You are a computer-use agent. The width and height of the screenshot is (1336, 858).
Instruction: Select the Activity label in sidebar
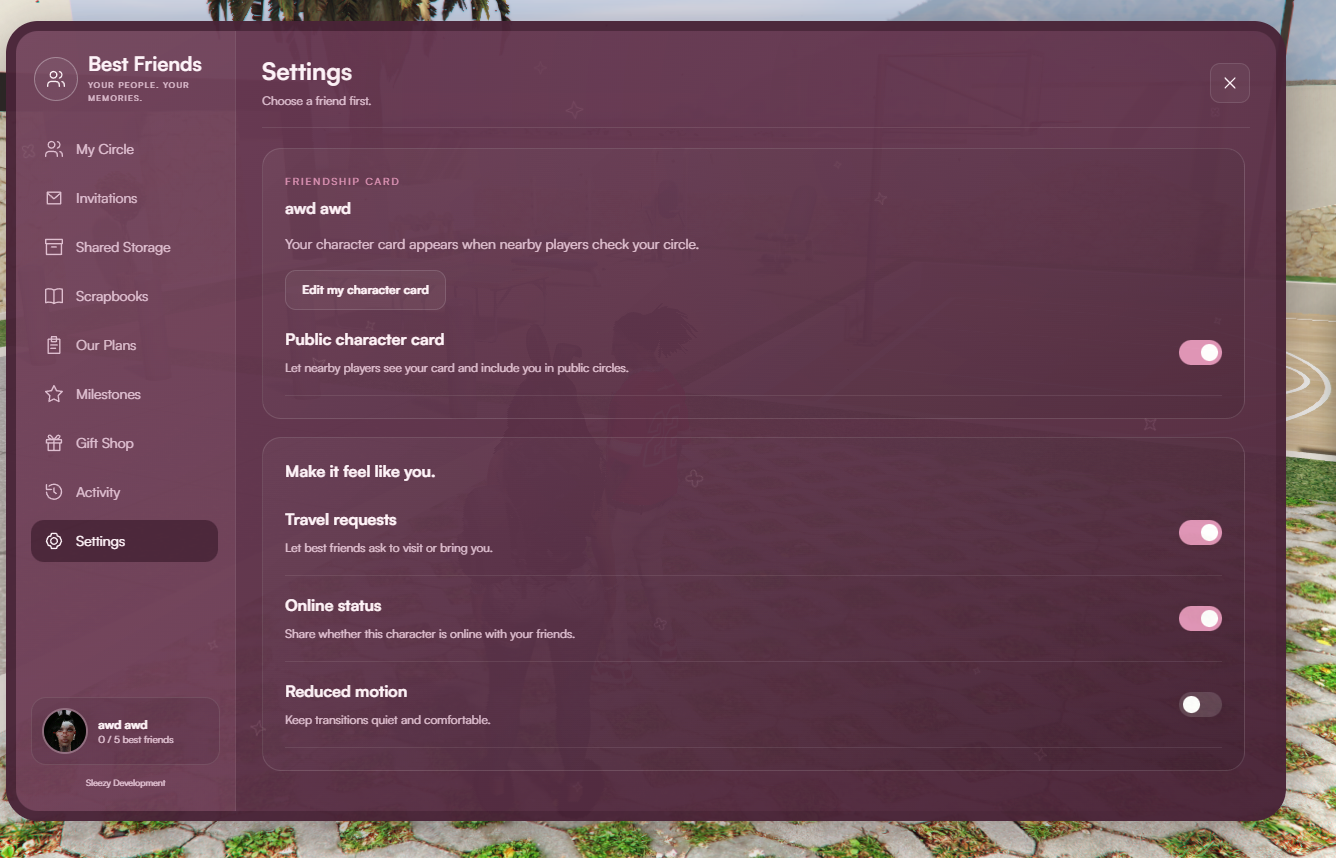click(x=98, y=492)
